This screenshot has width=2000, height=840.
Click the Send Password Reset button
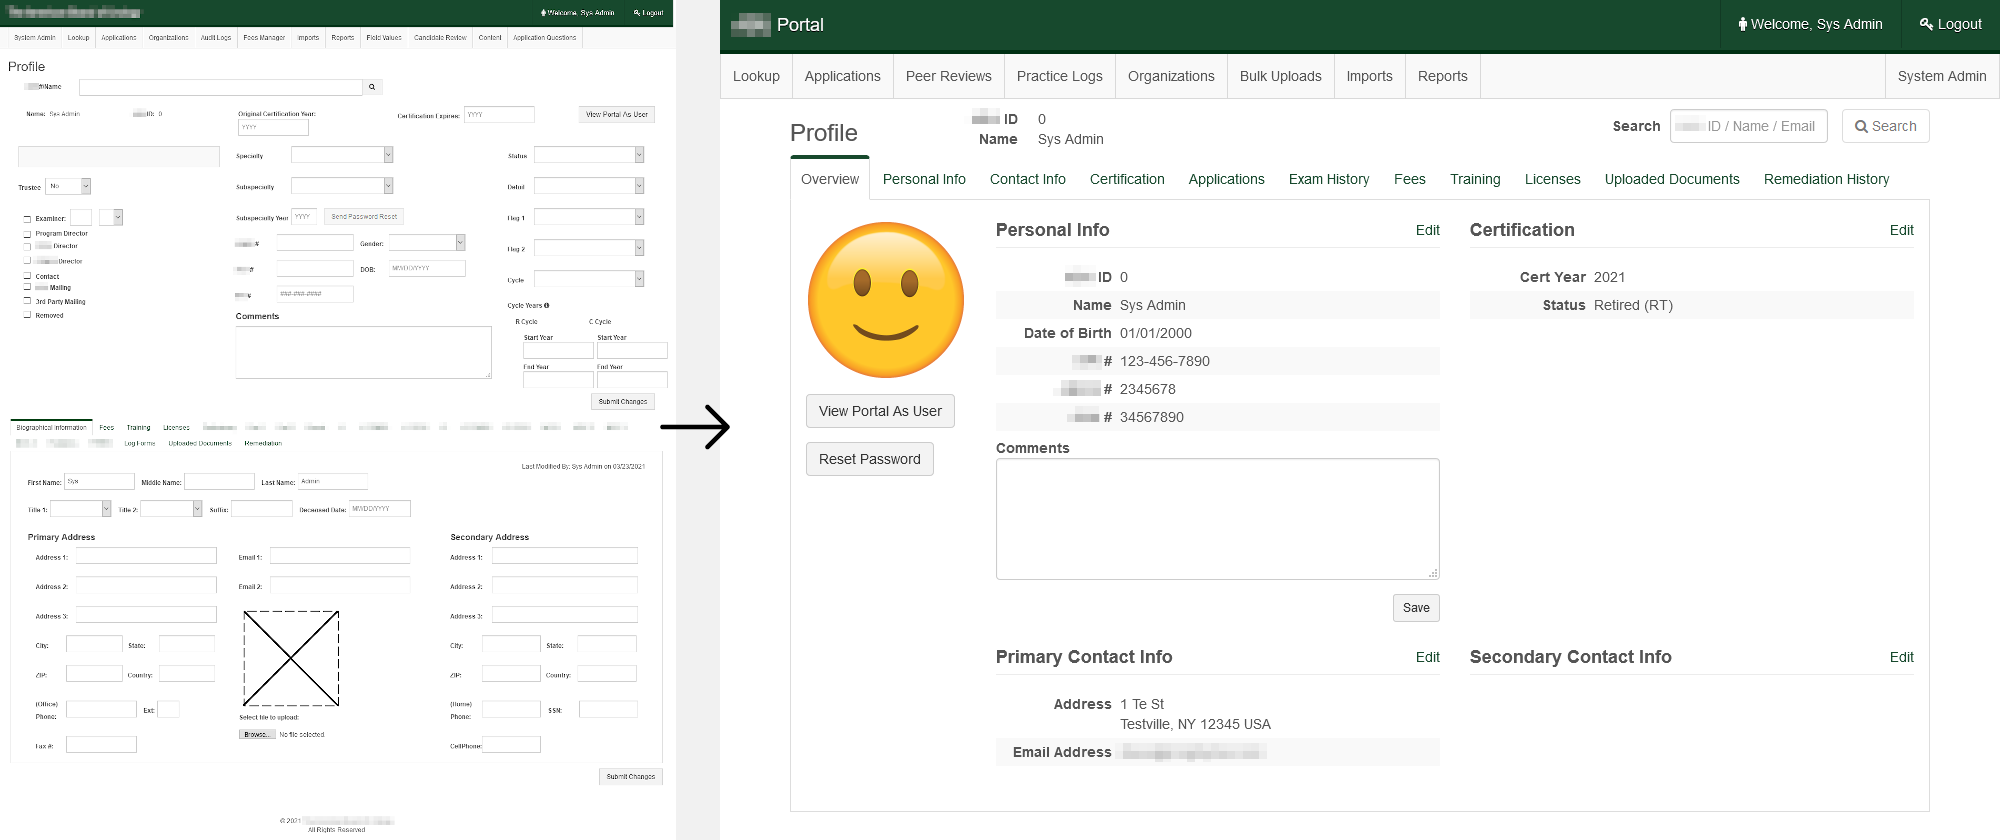coord(364,216)
